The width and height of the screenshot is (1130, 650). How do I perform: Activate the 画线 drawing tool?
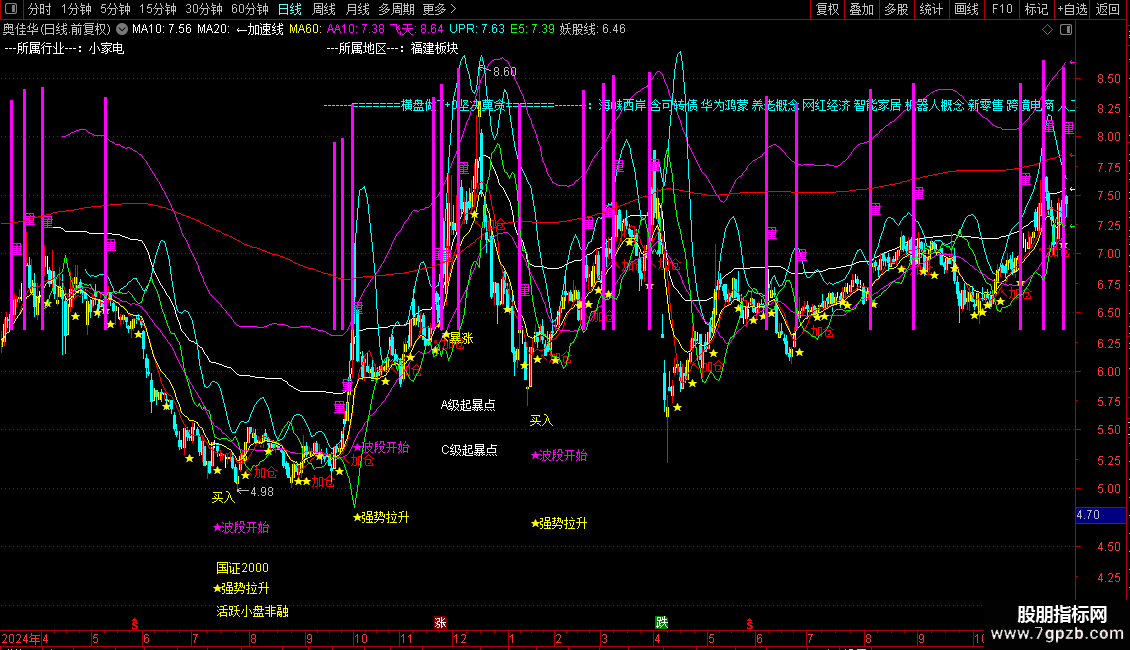pos(966,9)
